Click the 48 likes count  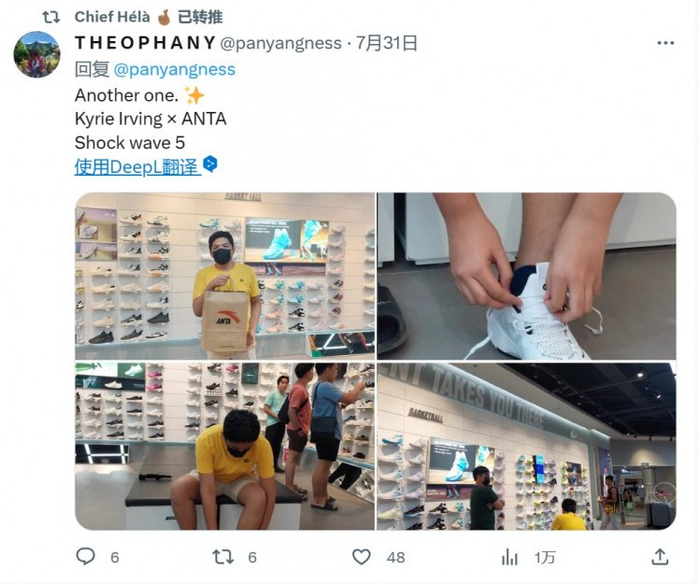[x=396, y=557]
